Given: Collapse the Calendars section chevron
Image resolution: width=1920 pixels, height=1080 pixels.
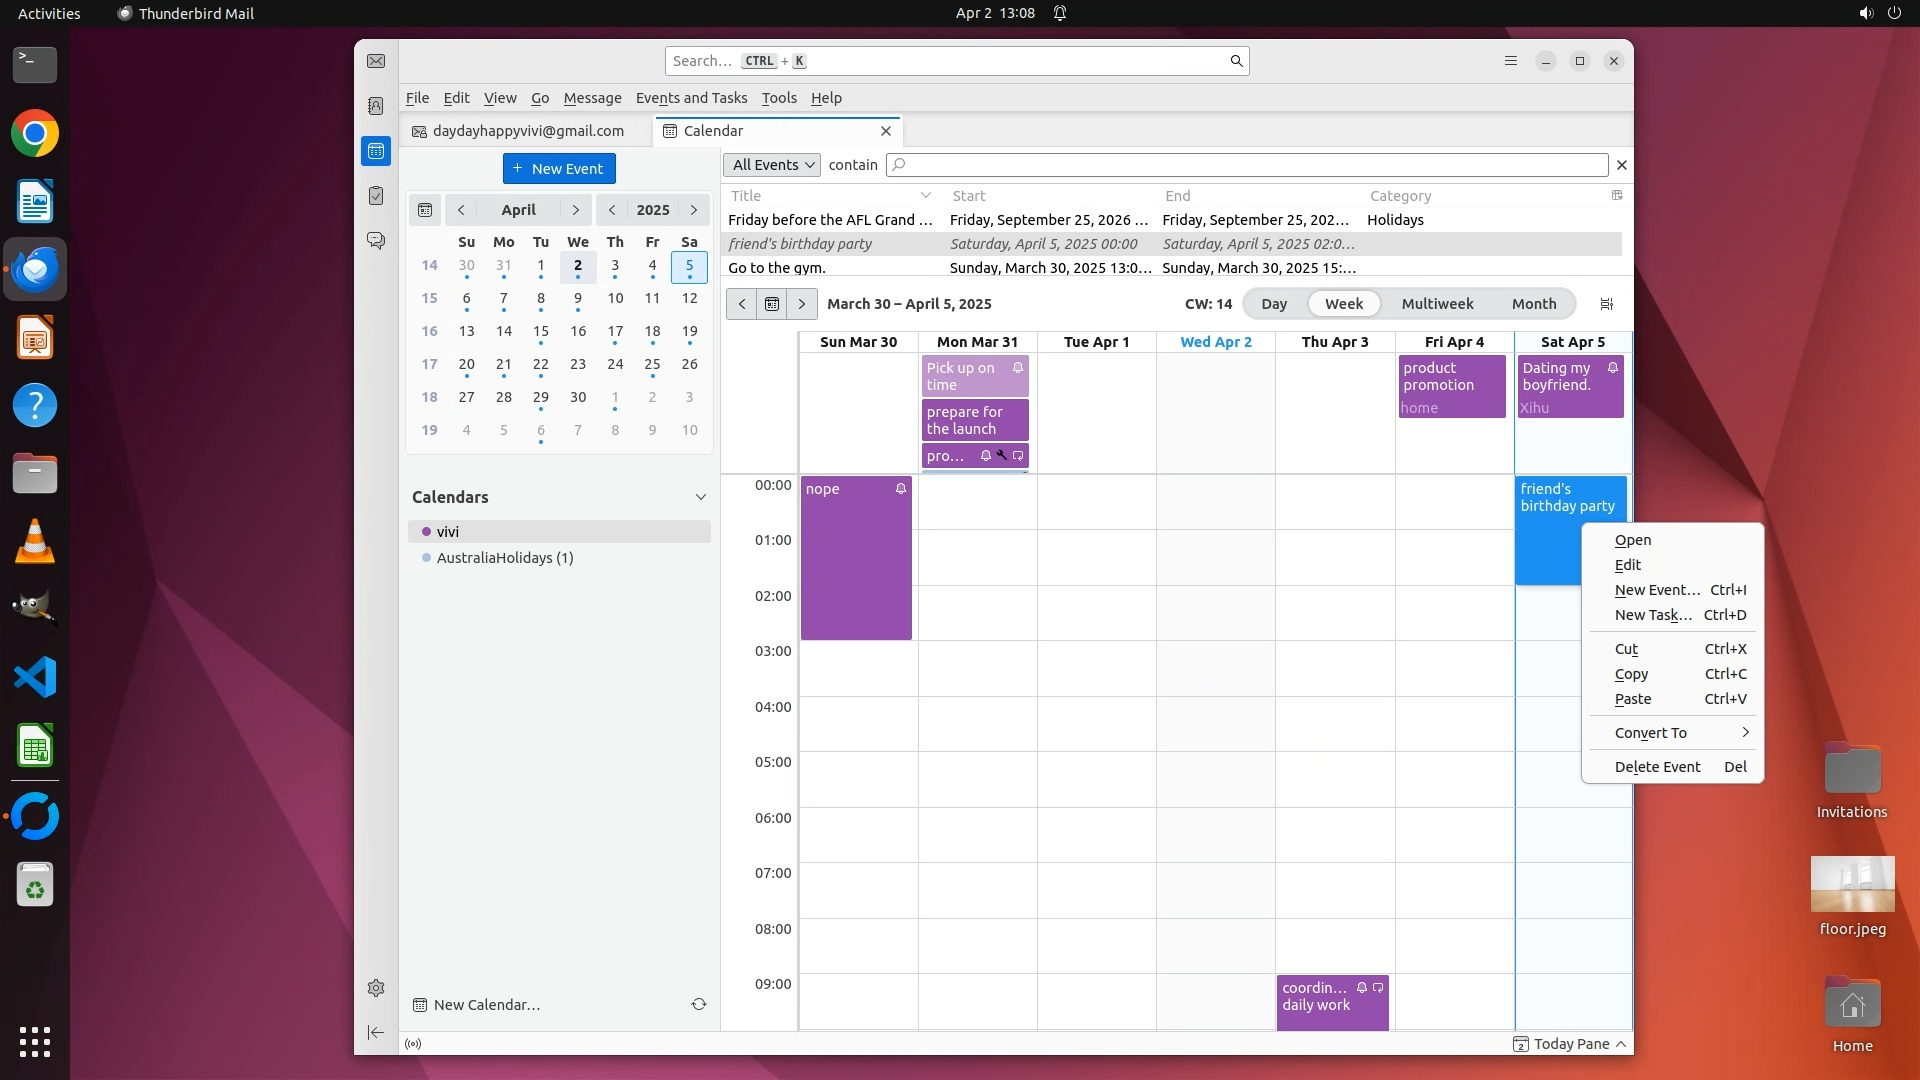Looking at the screenshot, I should point(701,497).
